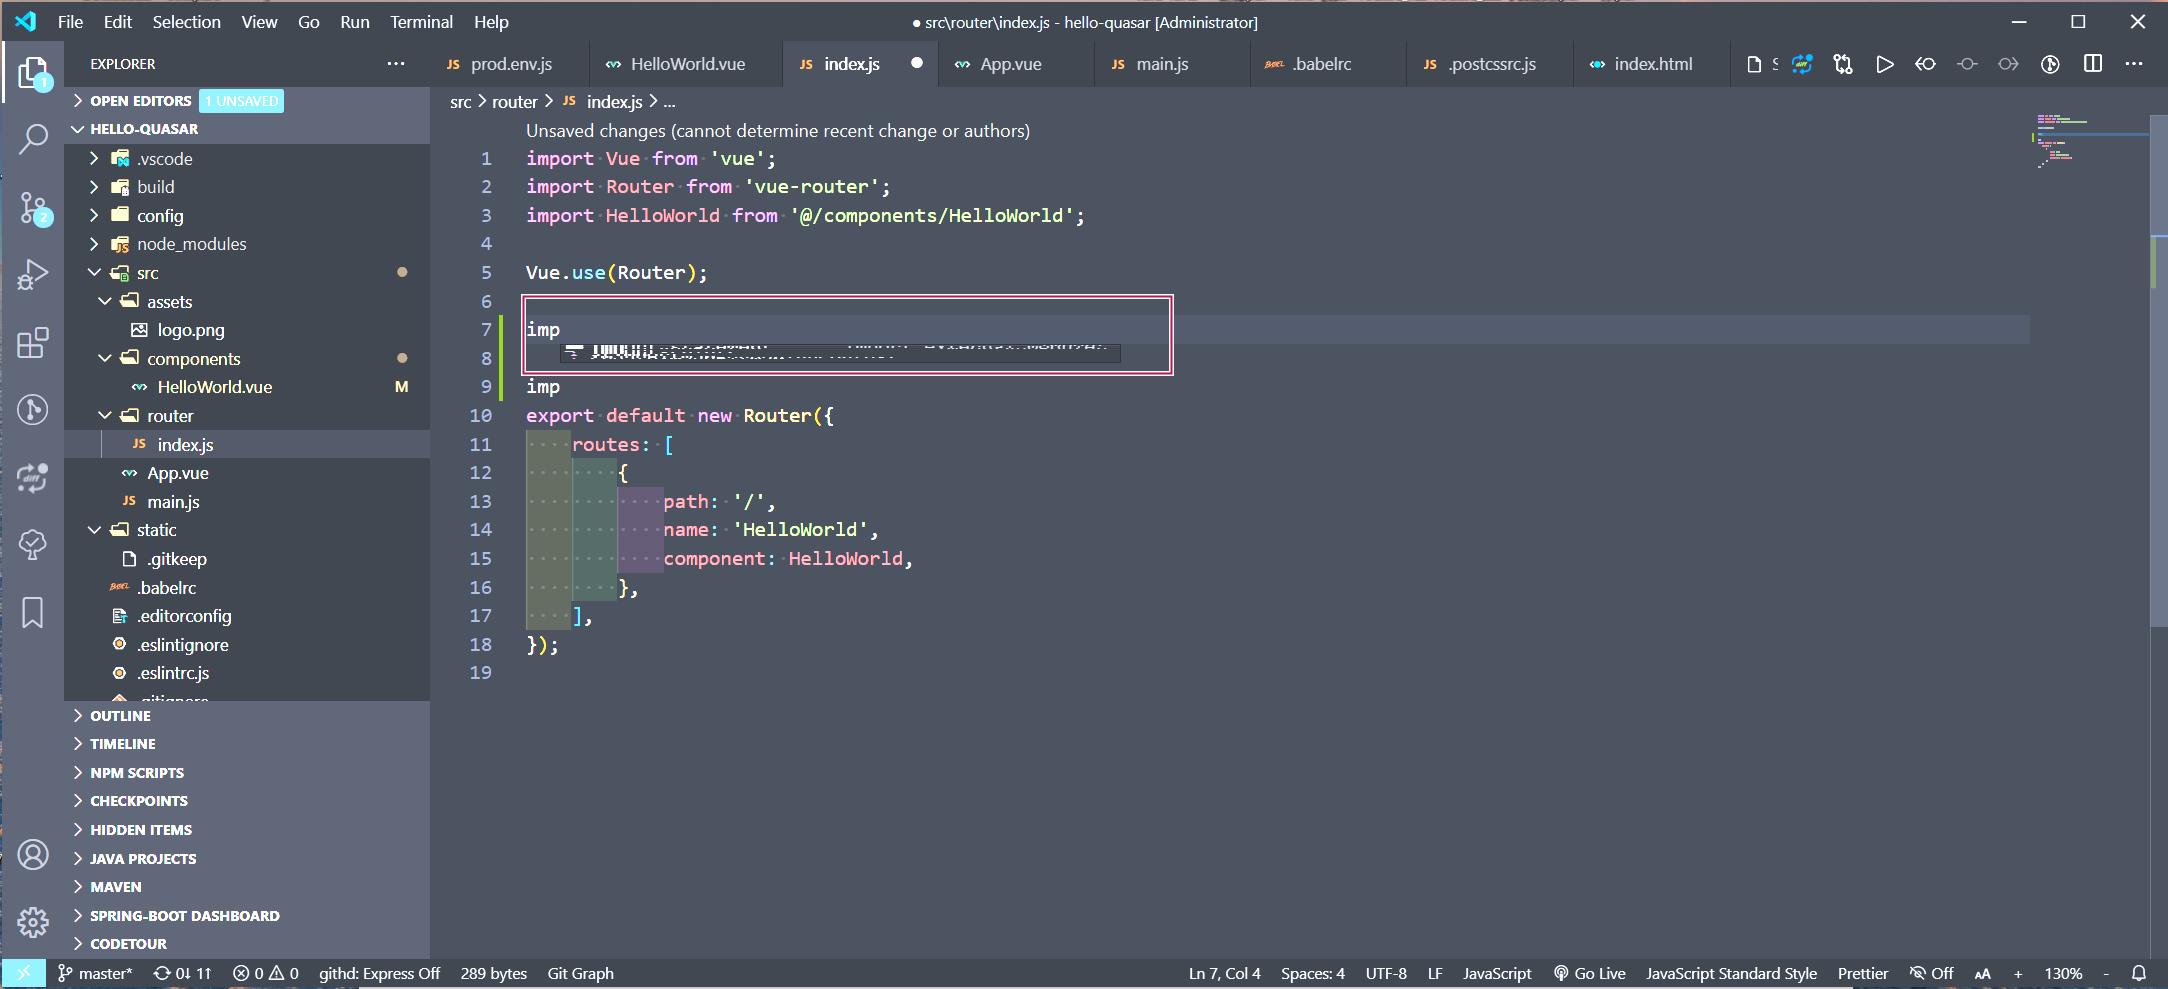Open the Extensions view
The height and width of the screenshot is (989, 2168).
coord(33,342)
